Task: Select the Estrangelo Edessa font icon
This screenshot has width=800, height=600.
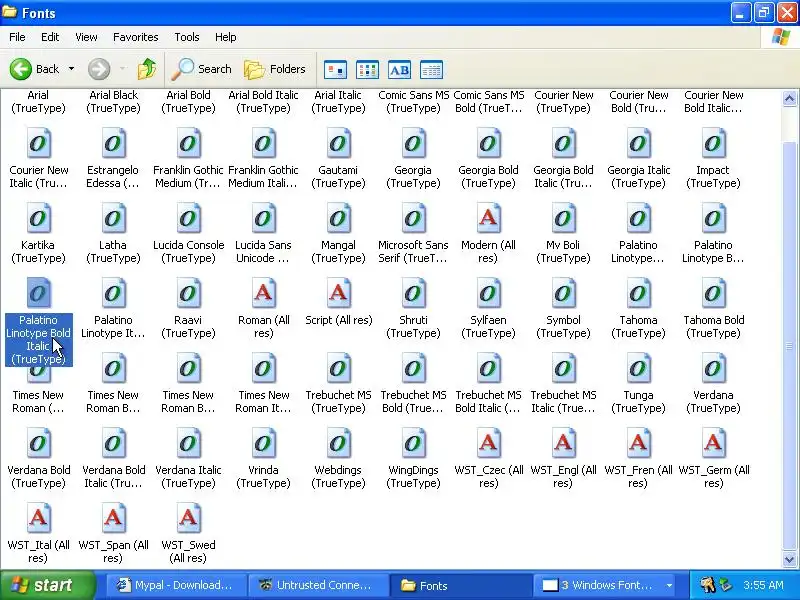Action: tap(113, 143)
